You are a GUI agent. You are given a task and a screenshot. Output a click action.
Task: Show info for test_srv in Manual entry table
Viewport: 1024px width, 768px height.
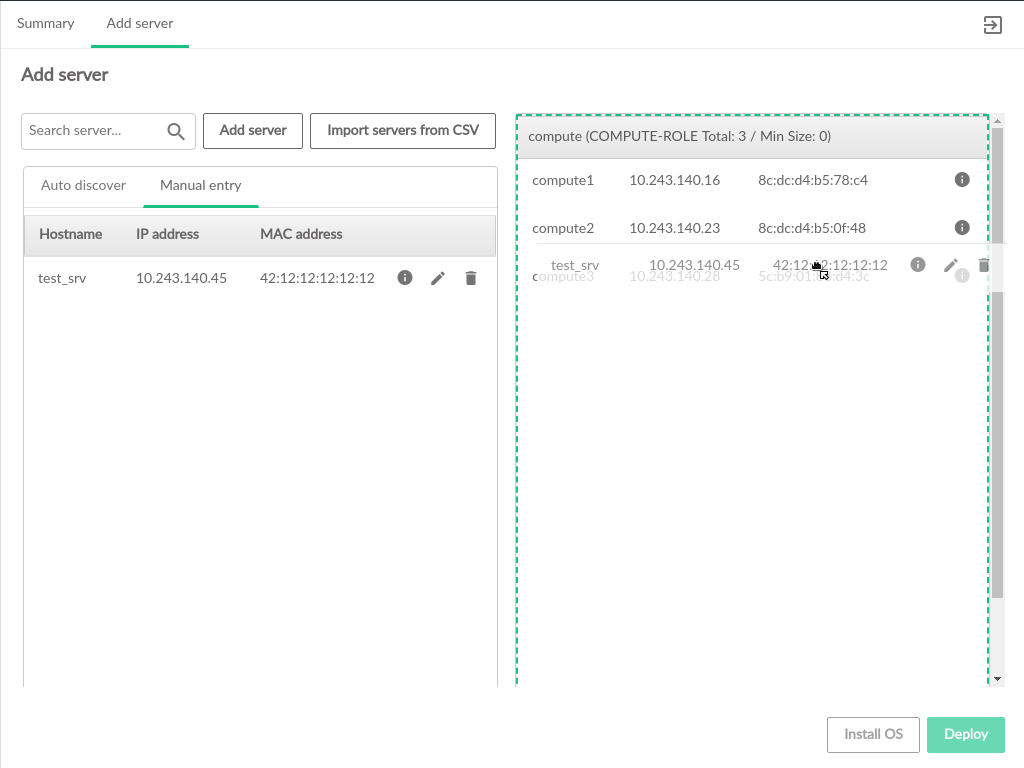405,278
